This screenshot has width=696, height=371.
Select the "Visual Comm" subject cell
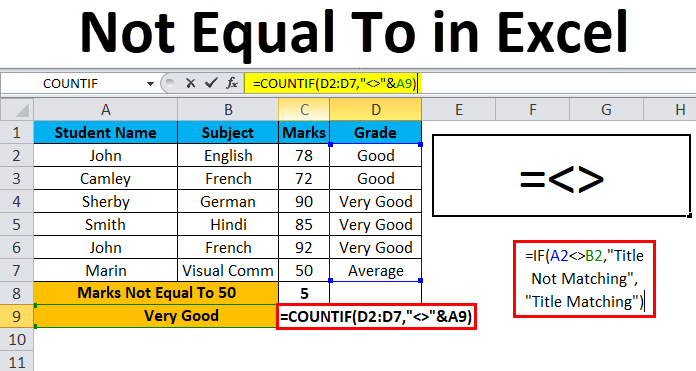[x=228, y=270]
